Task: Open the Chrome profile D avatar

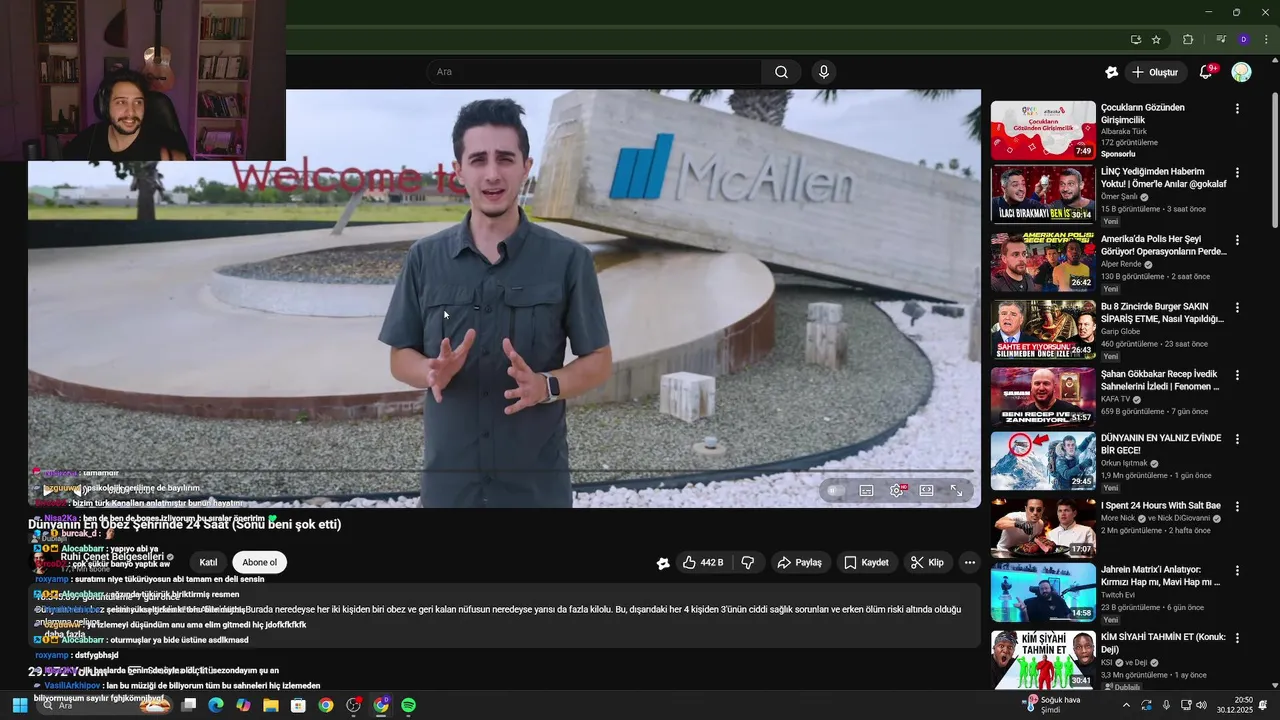Action: tap(1243, 40)
